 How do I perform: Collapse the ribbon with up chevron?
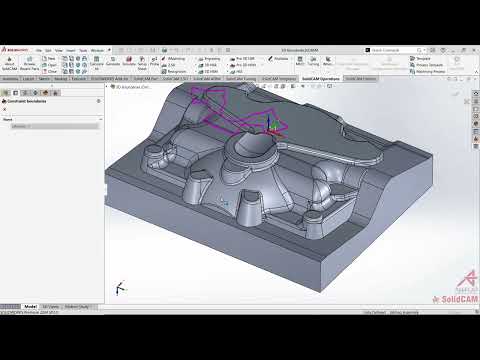(x=475, y=71)
